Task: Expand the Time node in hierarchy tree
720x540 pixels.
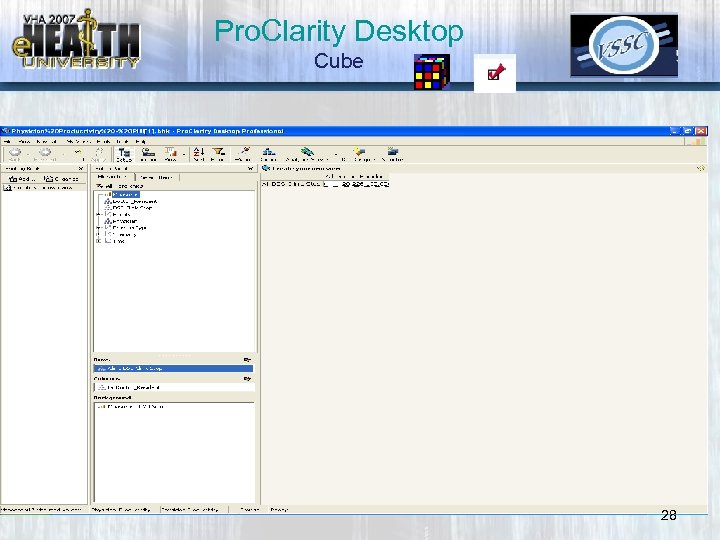Action: coord(98,241)
